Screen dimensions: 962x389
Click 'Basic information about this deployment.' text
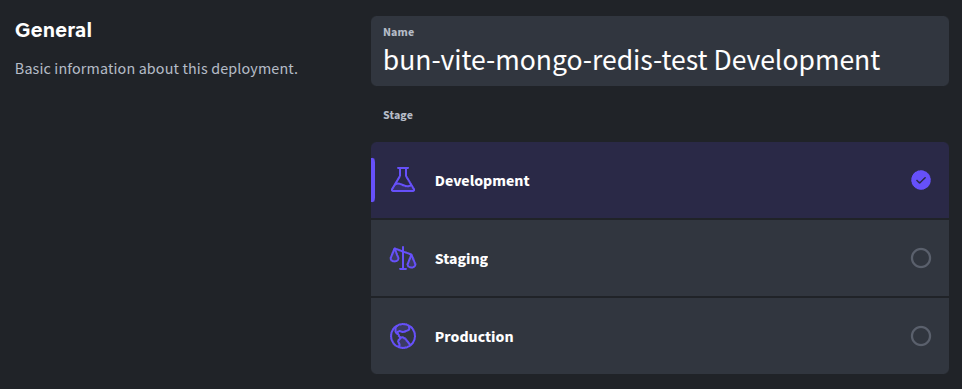pyautogui.click(x=156, y=69)
